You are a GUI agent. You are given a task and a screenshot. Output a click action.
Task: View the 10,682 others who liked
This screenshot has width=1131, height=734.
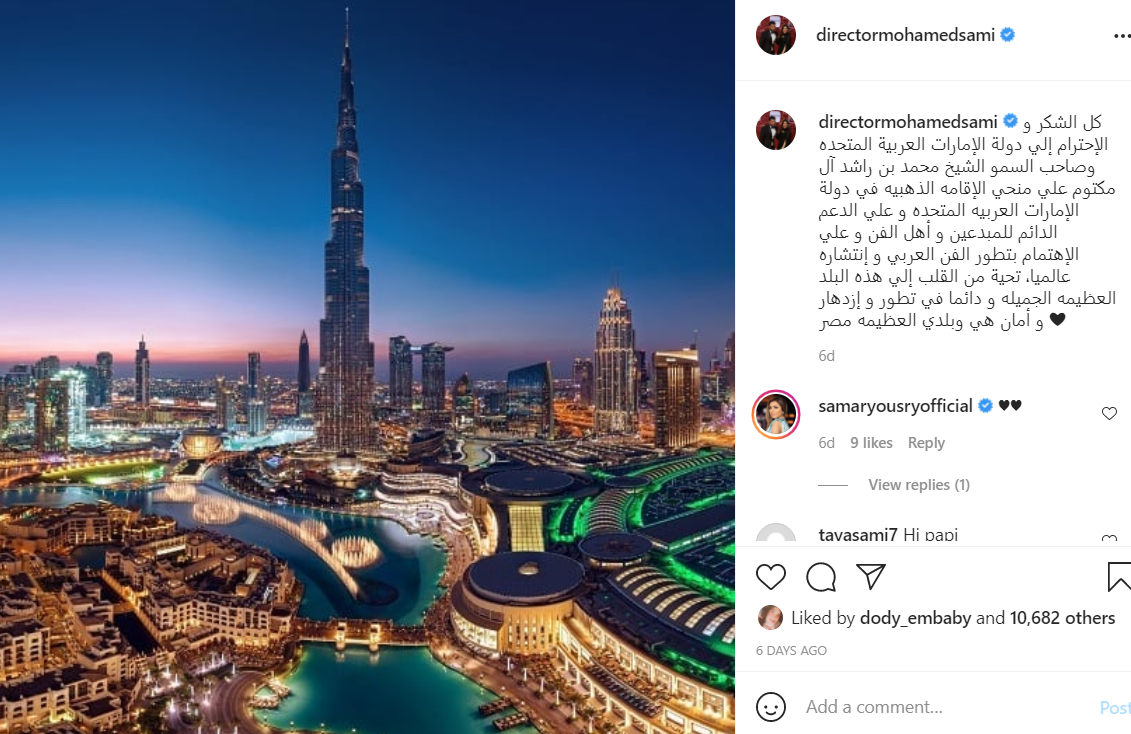pyautogui.click(x=1062, y=618)
